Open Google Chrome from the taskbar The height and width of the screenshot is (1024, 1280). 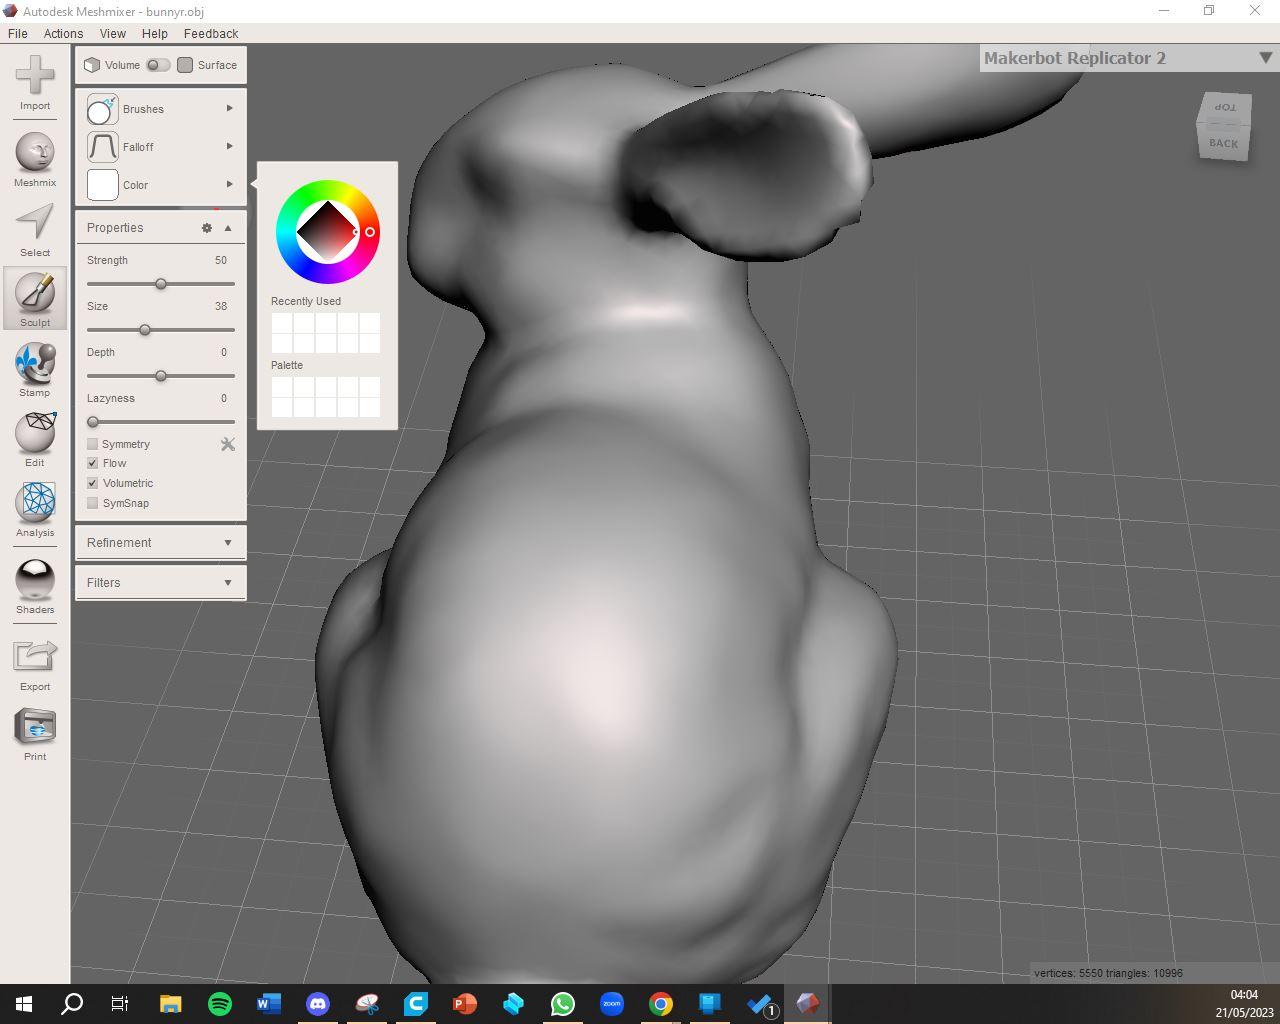(661, 1004)
